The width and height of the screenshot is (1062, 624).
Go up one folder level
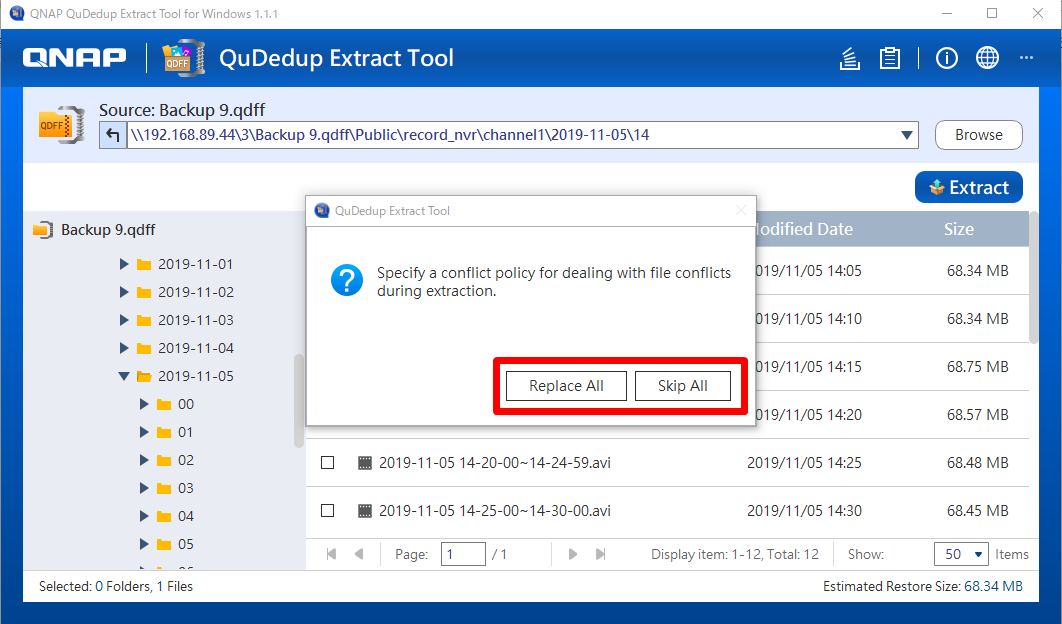click(x=113, y=135)
